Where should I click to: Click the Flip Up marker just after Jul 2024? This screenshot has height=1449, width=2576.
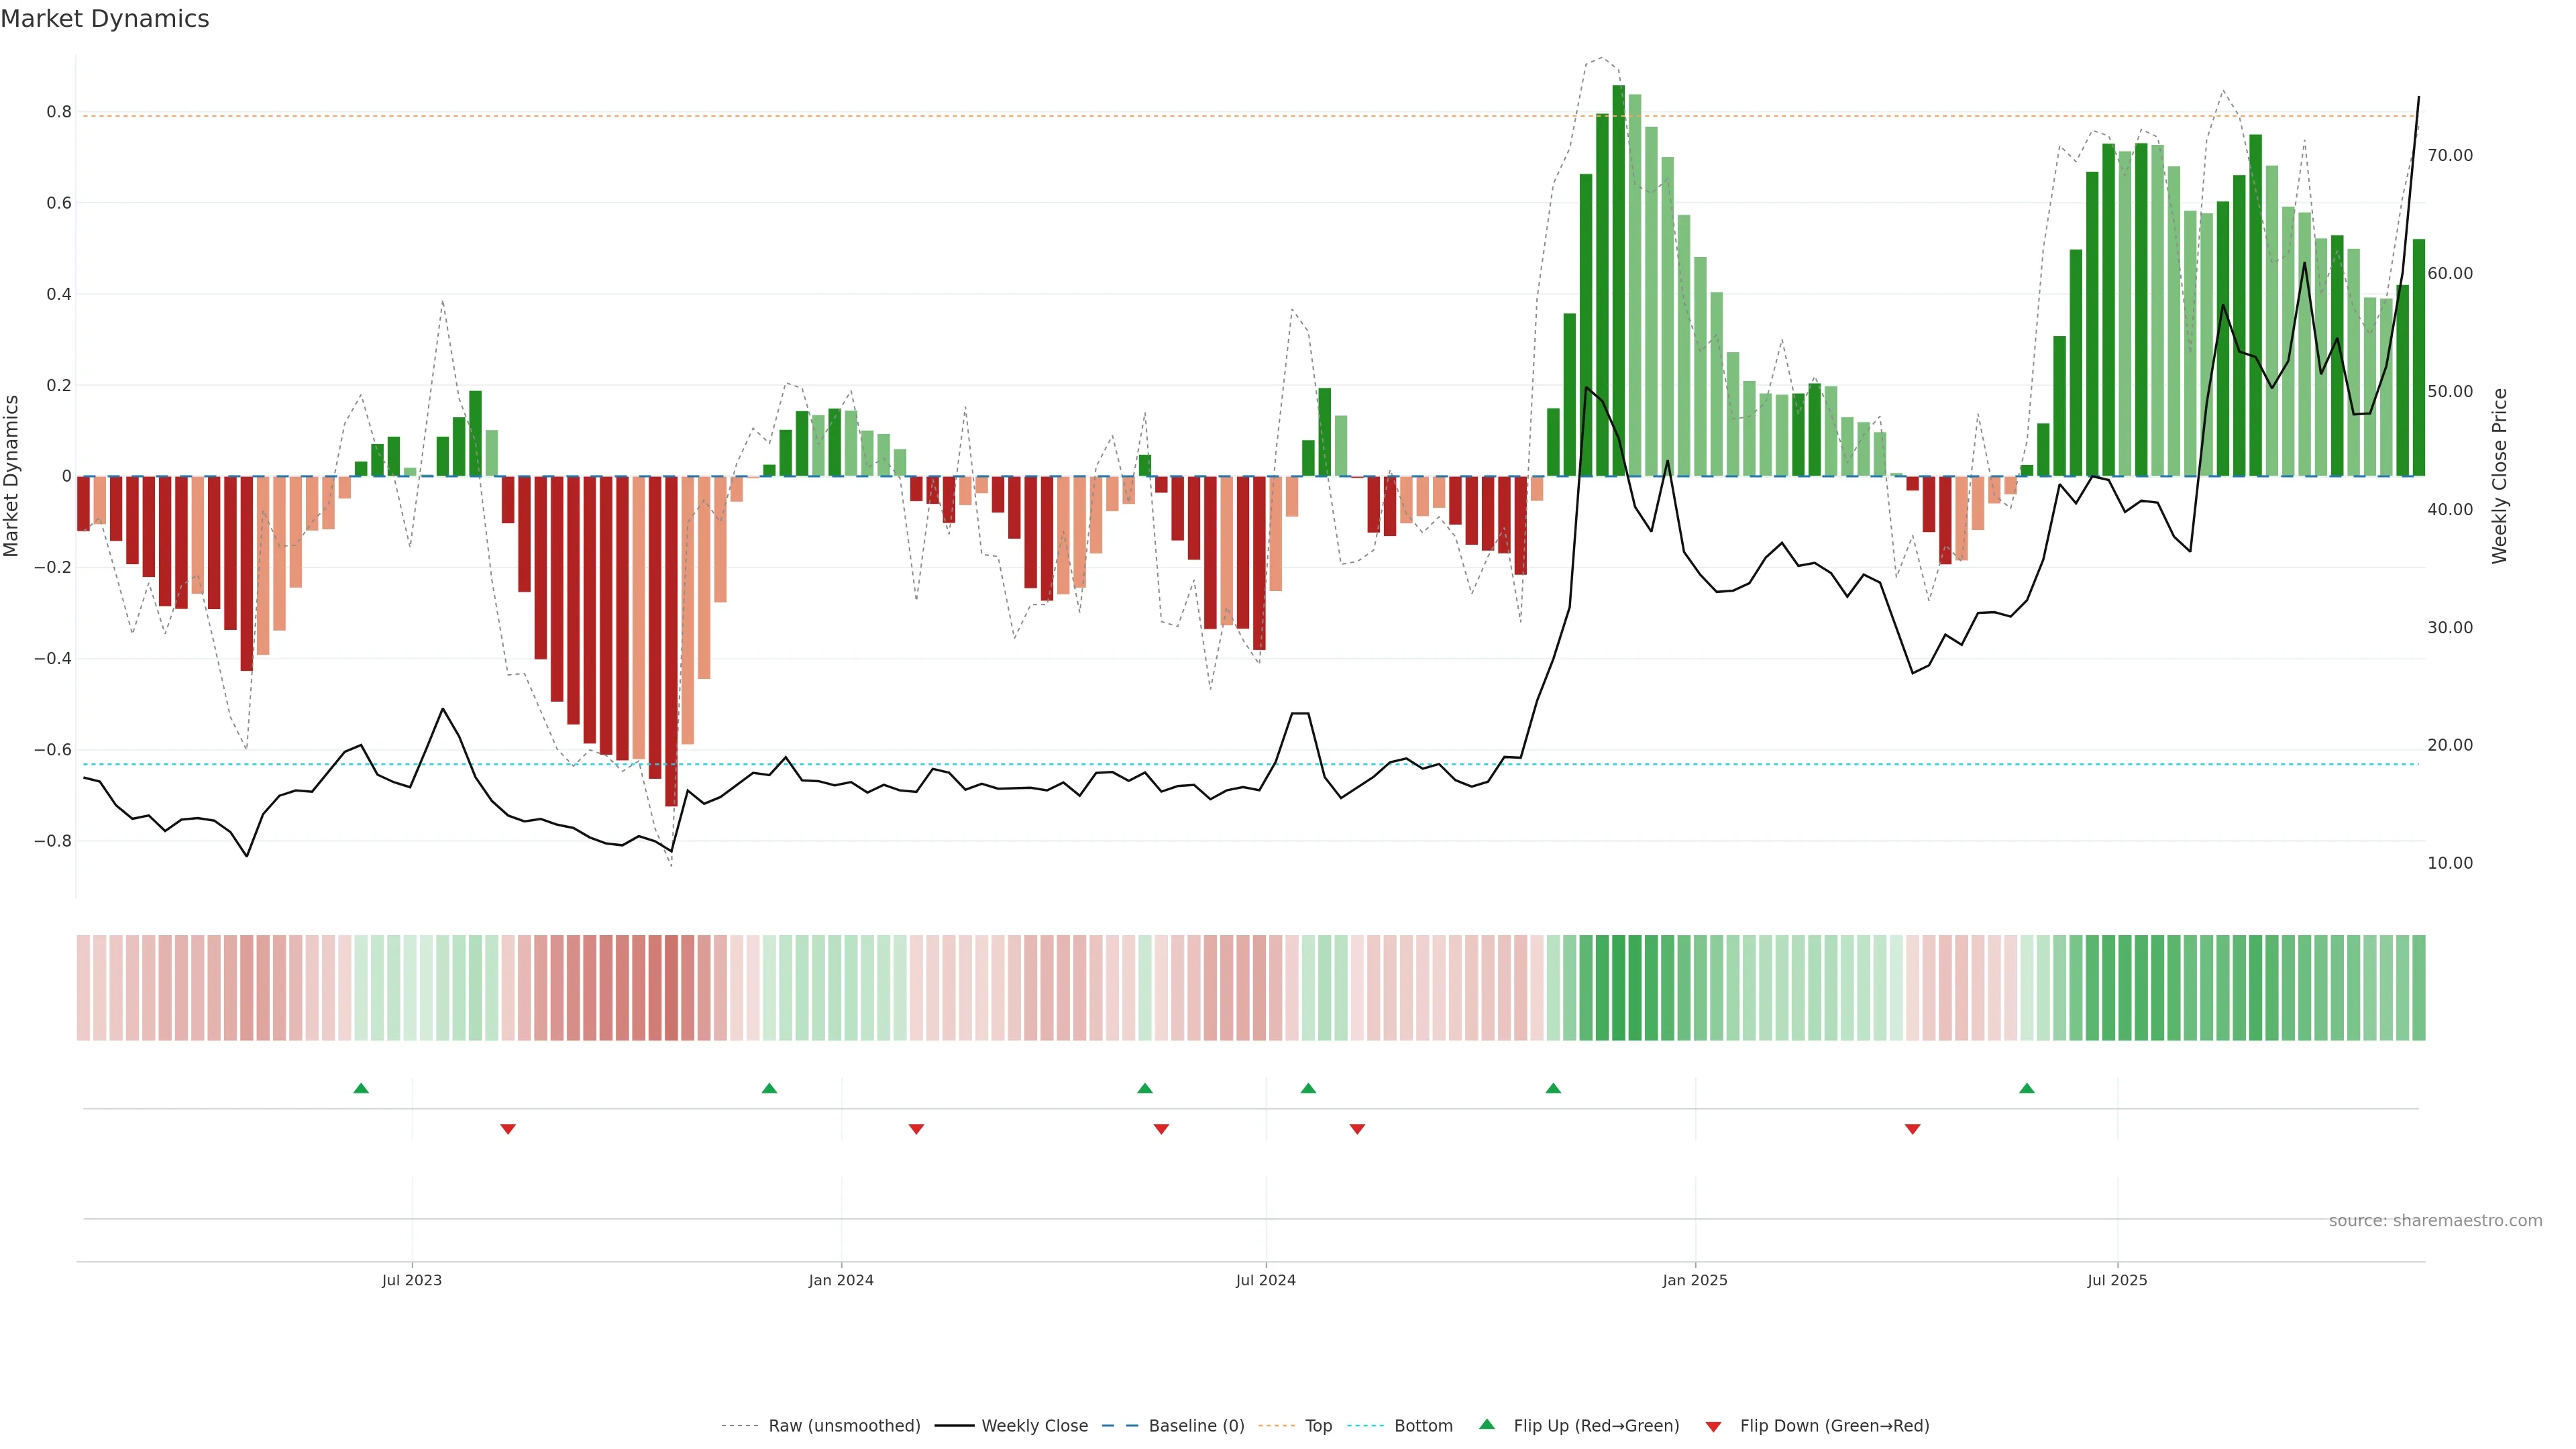point(1308,1088)
